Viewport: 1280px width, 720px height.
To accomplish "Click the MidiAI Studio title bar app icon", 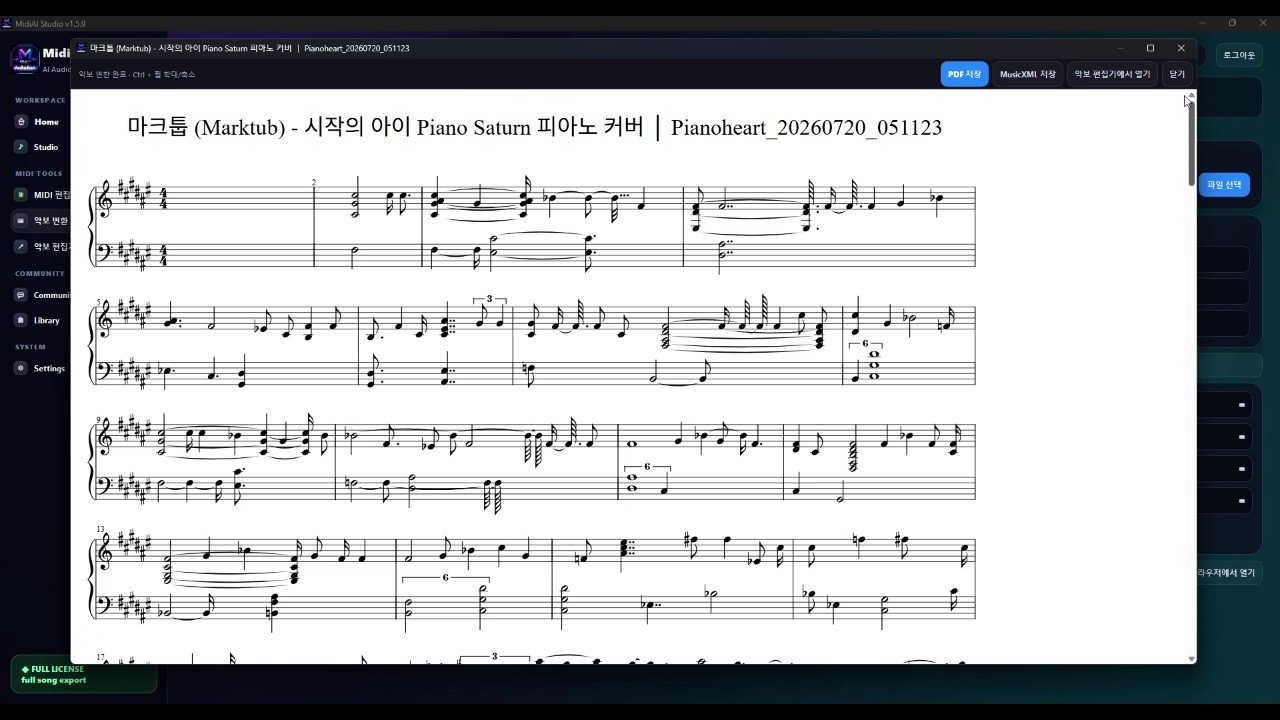I will (x=8, y=23).
